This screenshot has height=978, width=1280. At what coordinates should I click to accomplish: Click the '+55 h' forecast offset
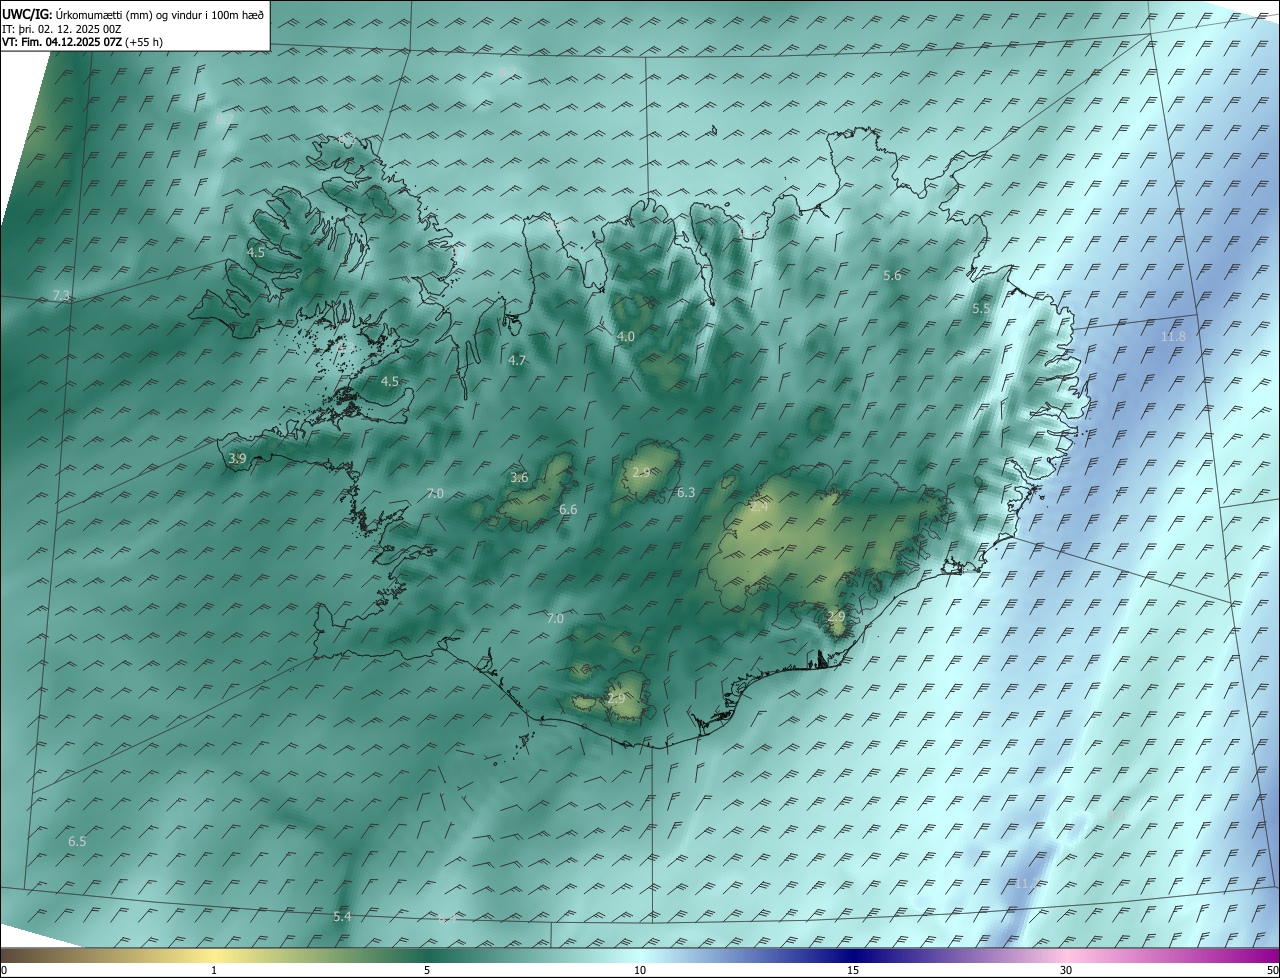(144, 42)
